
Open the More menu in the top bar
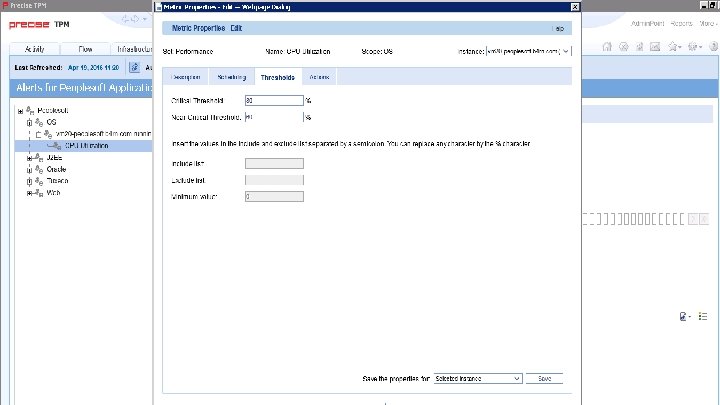pyautogui.click(x=707, y=23)
